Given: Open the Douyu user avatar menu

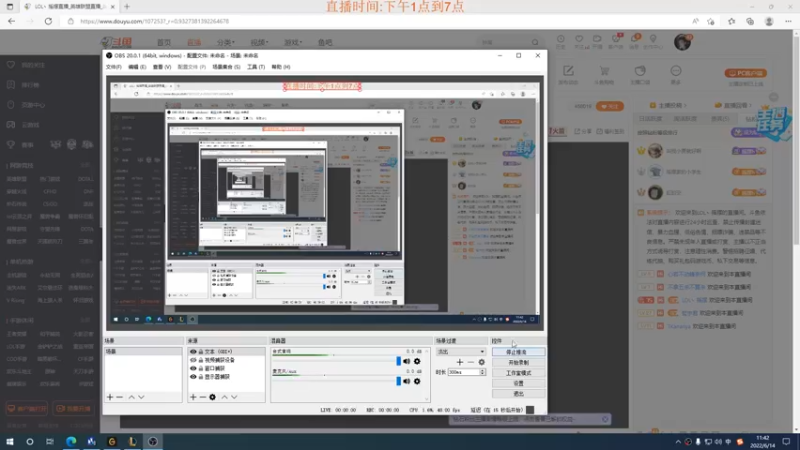Looking at the screenshot, I should 682,42.
